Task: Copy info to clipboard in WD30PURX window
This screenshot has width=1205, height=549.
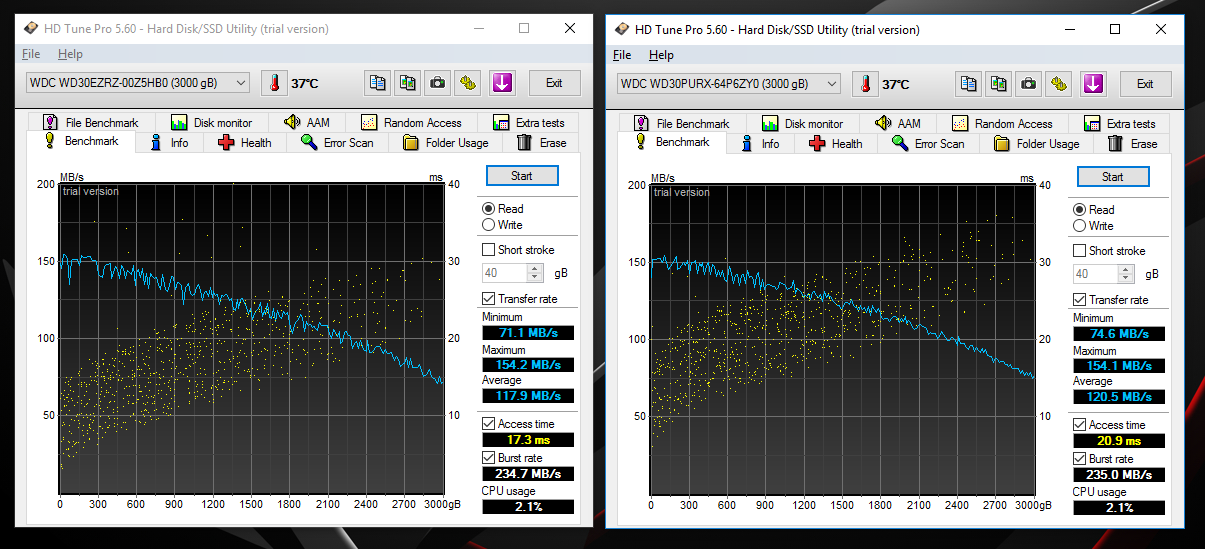Action: (x=968, y=84)
